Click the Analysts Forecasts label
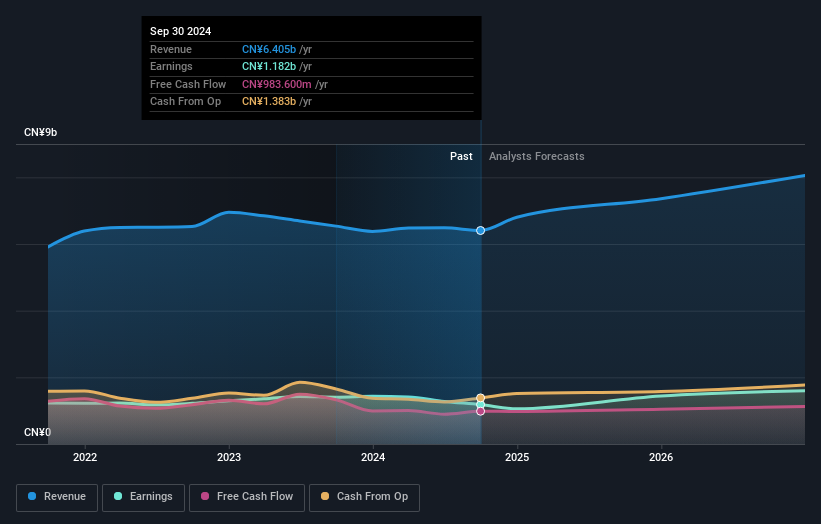The width and height of the screenshot is (821, 524). [537, 156]
